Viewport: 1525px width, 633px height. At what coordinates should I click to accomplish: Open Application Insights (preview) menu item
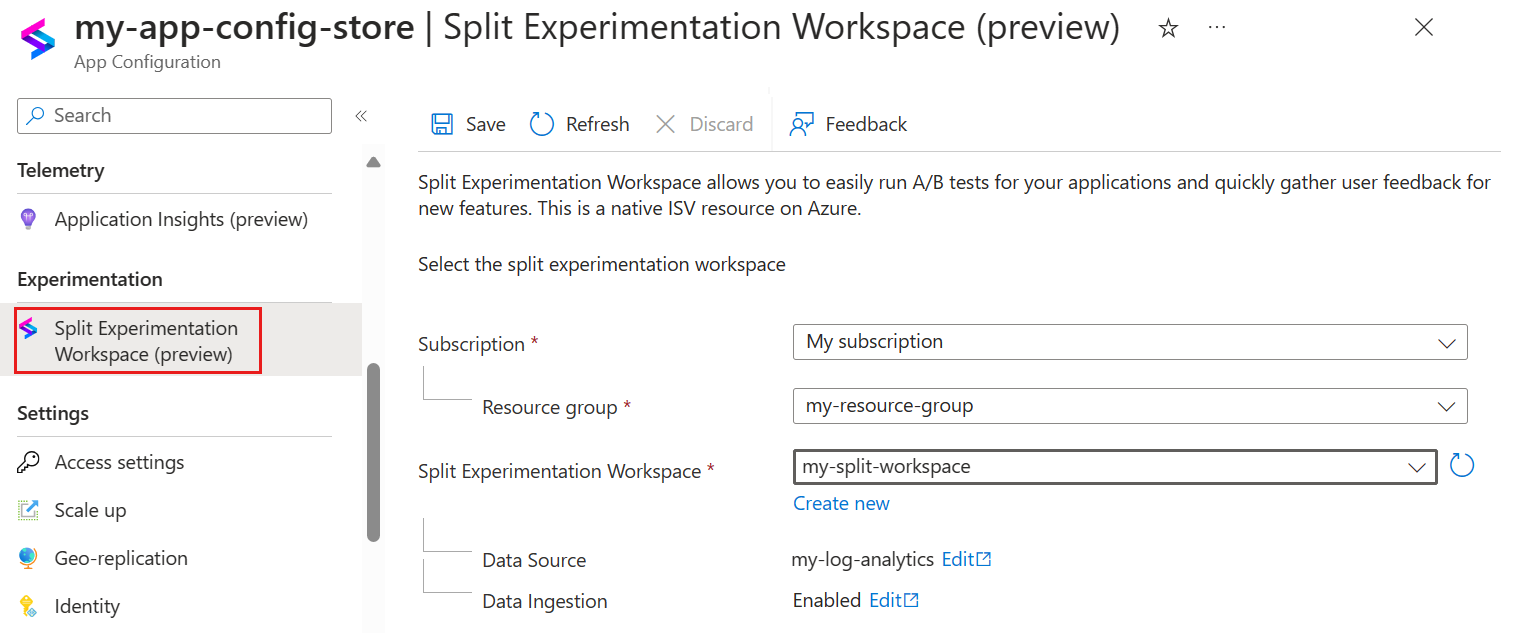181,219
